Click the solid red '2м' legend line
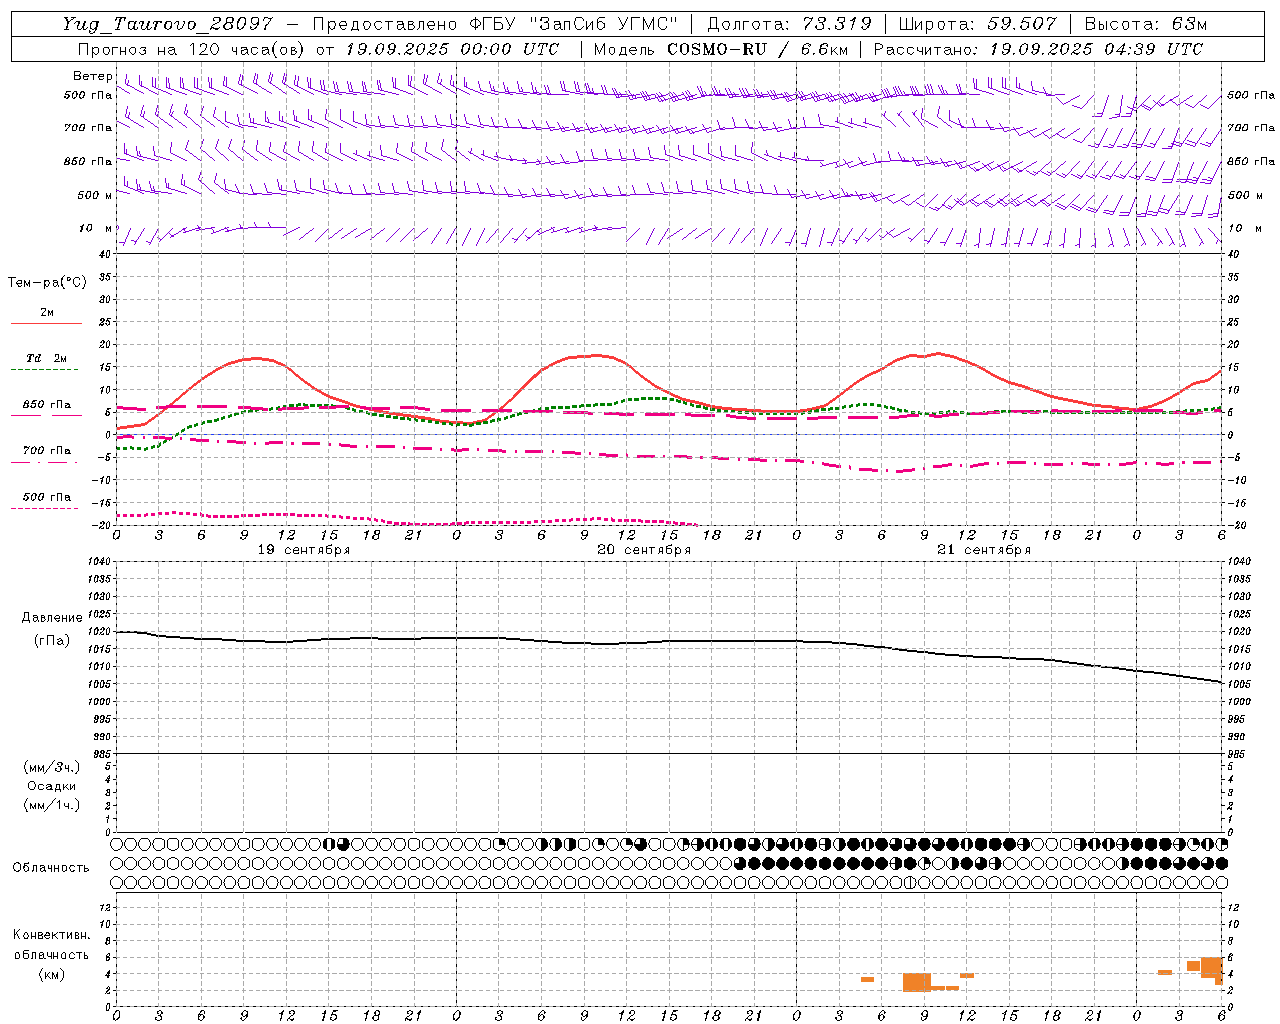 click(46, 323)
